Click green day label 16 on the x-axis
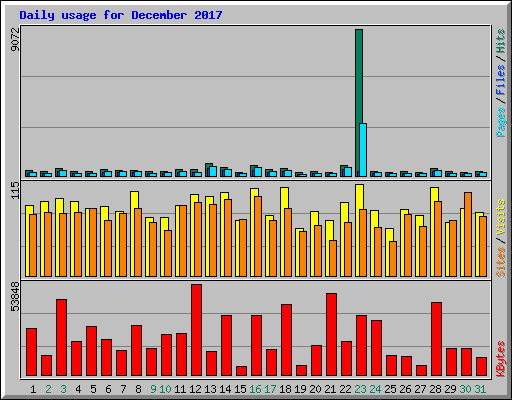512x400 pixels. [255, 389]
